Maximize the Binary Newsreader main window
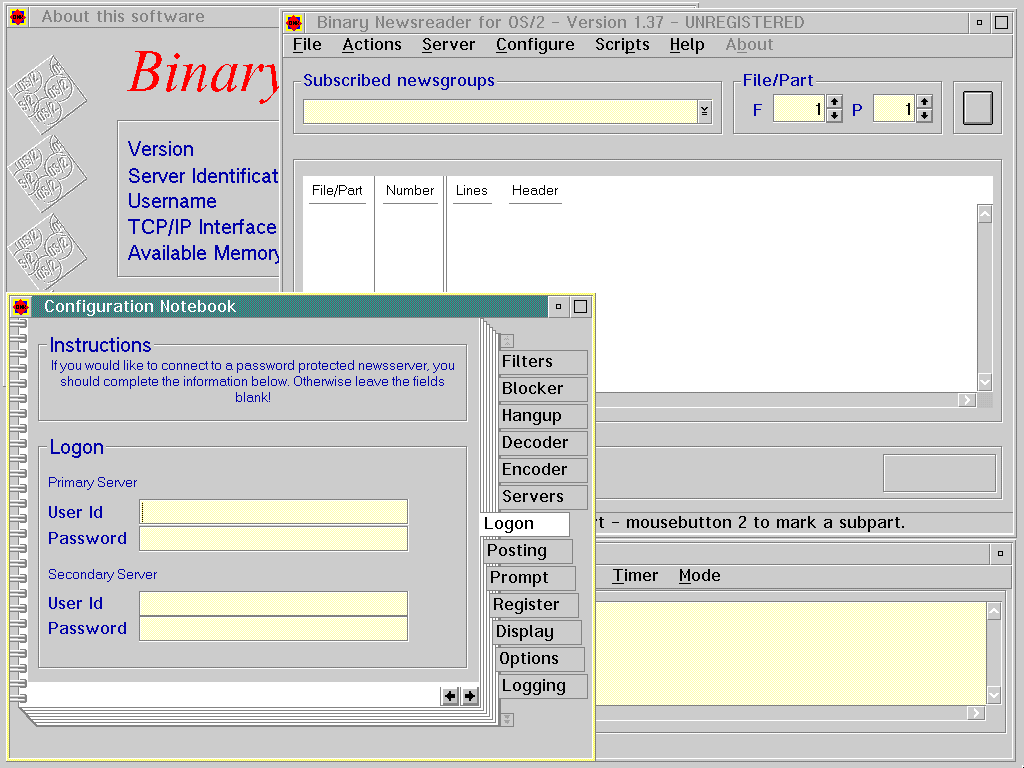The image size is (1024, 768). tap(1001, 23)
